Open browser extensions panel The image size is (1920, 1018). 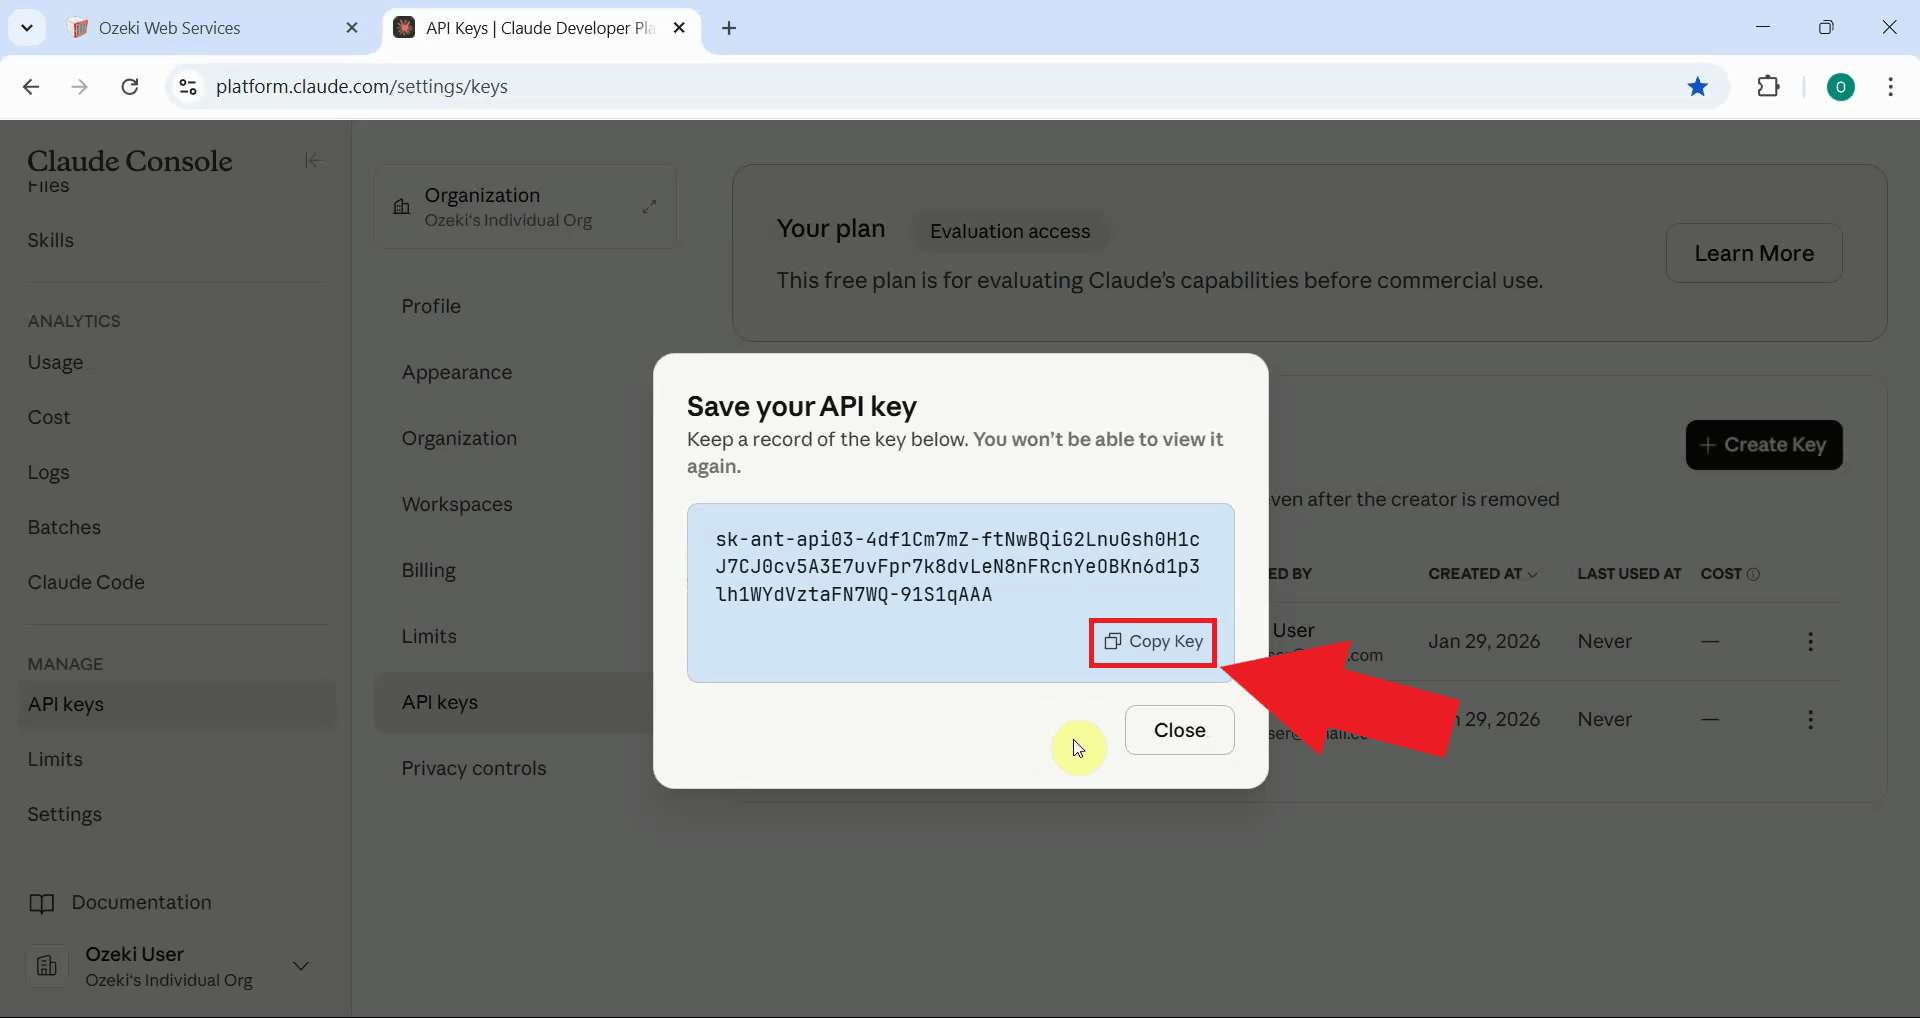click(1769, 87)
